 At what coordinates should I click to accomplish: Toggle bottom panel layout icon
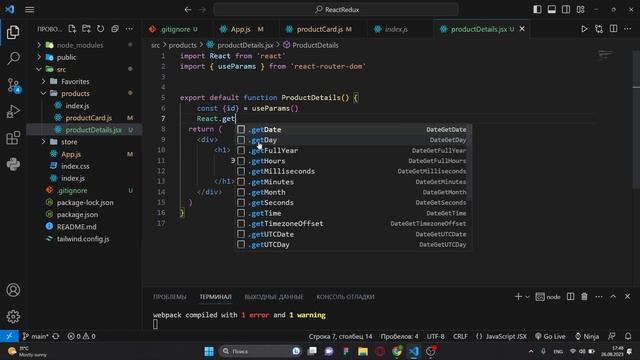(x=551, y=9)
